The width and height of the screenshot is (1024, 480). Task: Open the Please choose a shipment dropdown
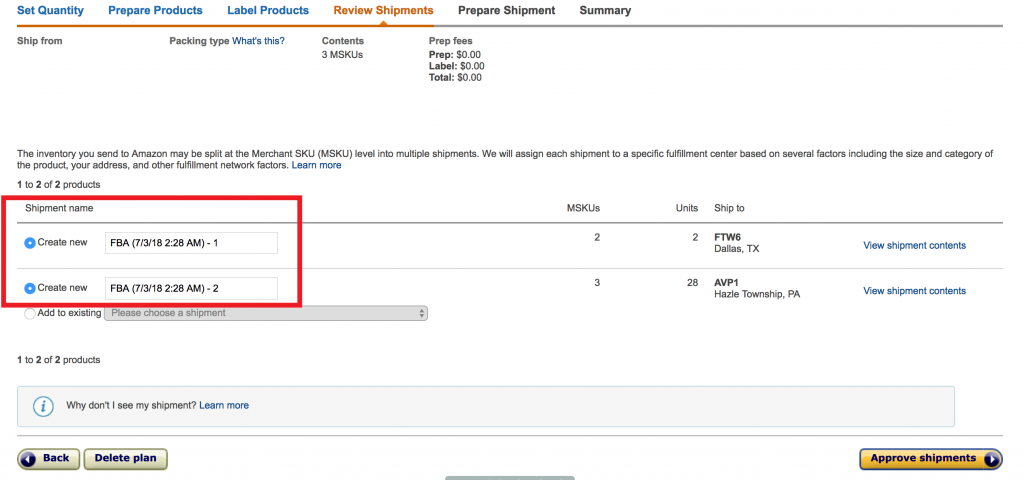click(x=266, y=313)
